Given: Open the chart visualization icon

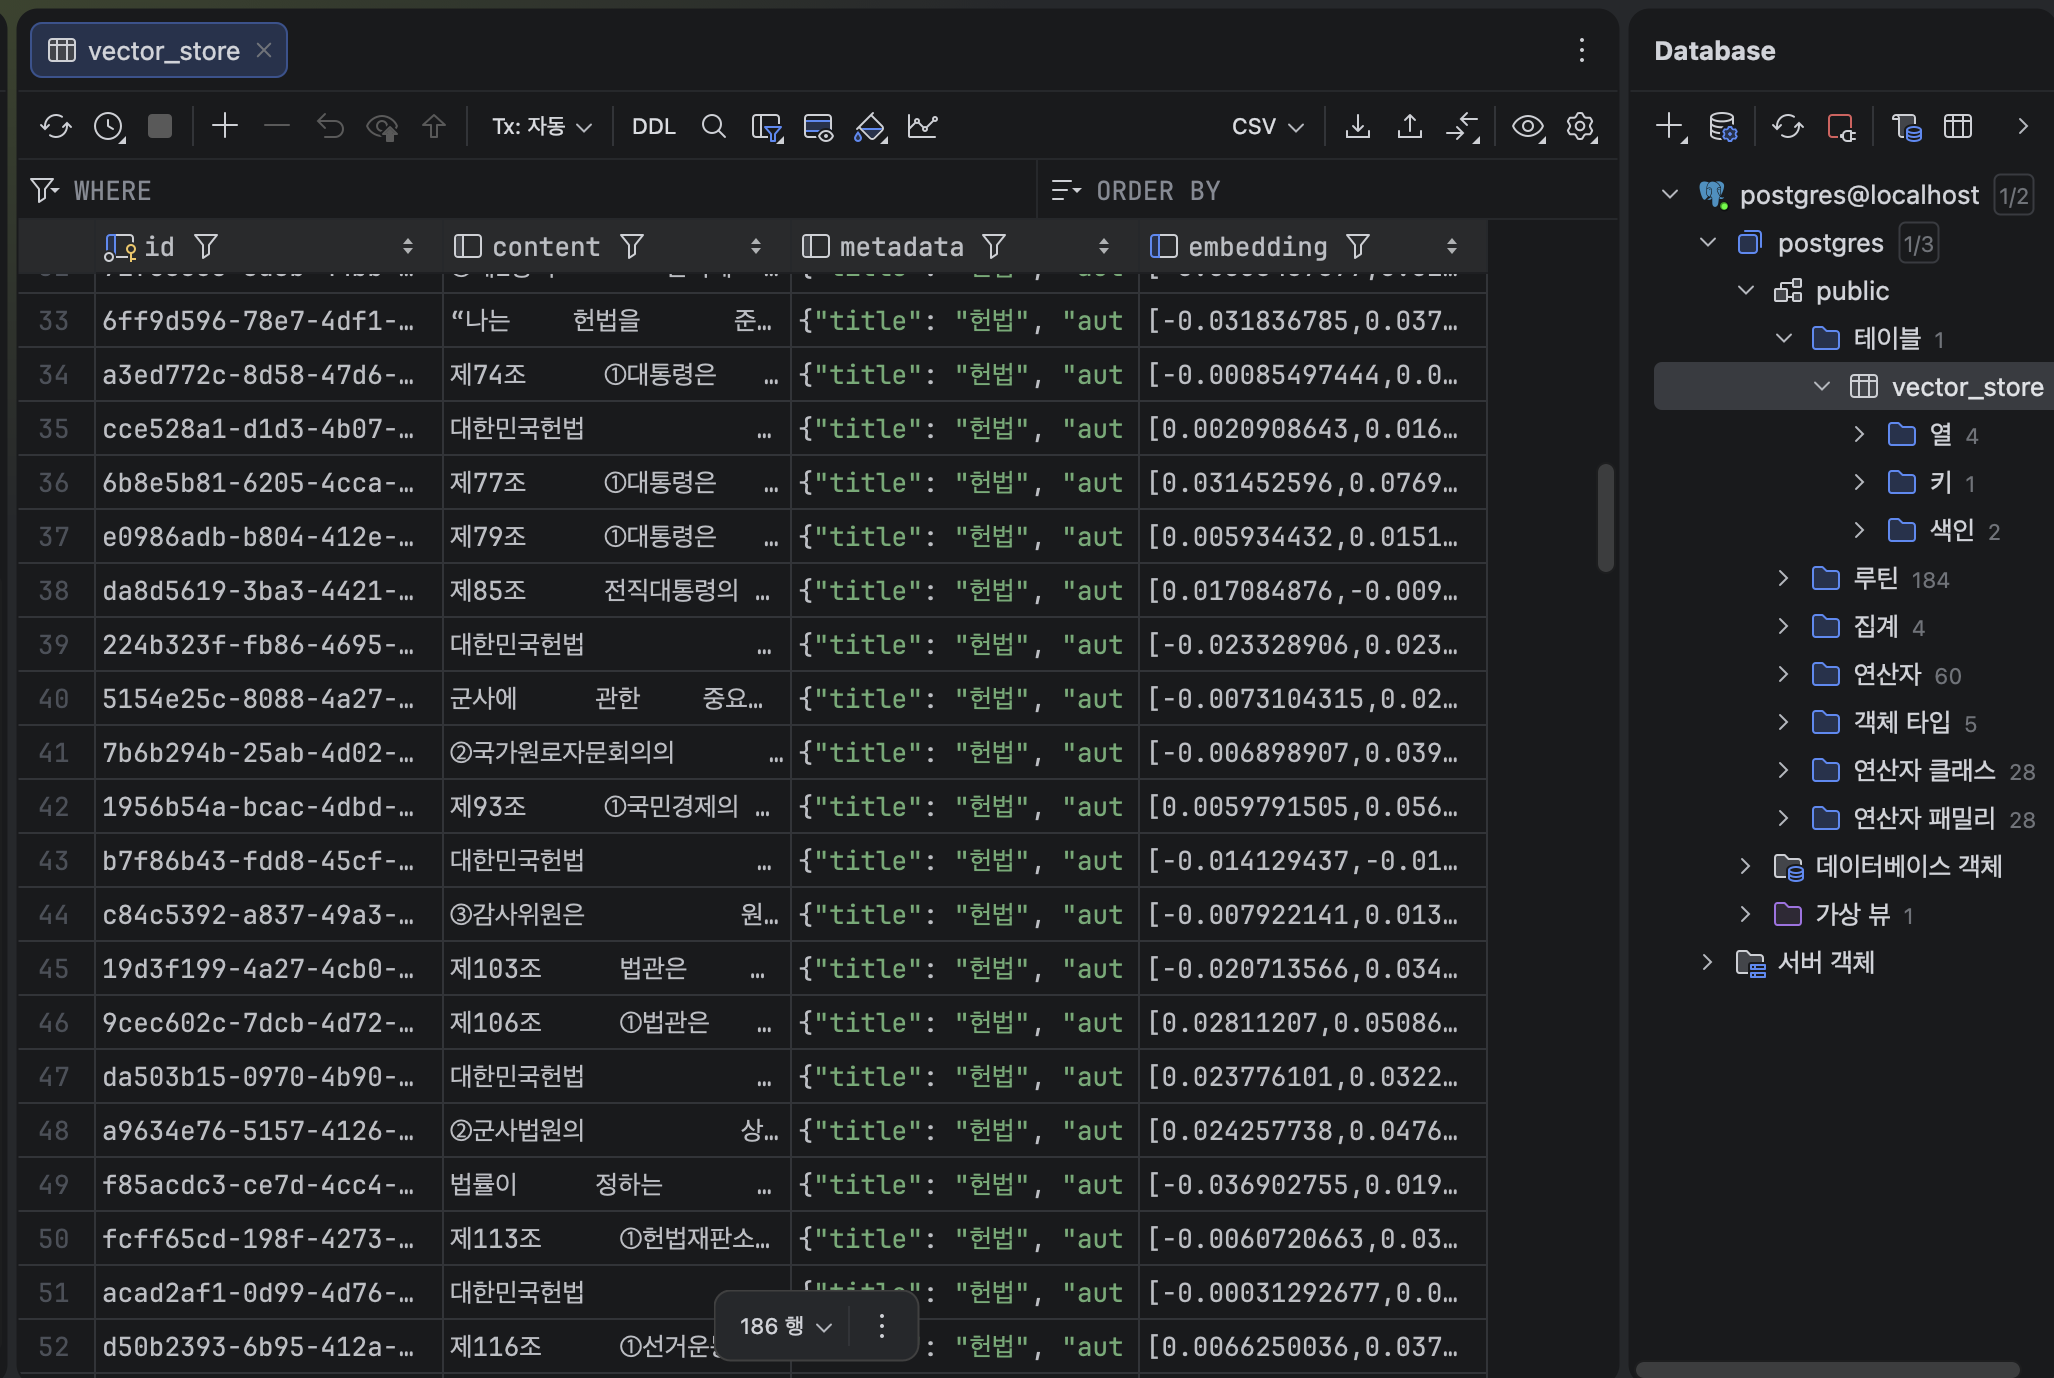Looking at the screenshot, I should coord(922,126).
